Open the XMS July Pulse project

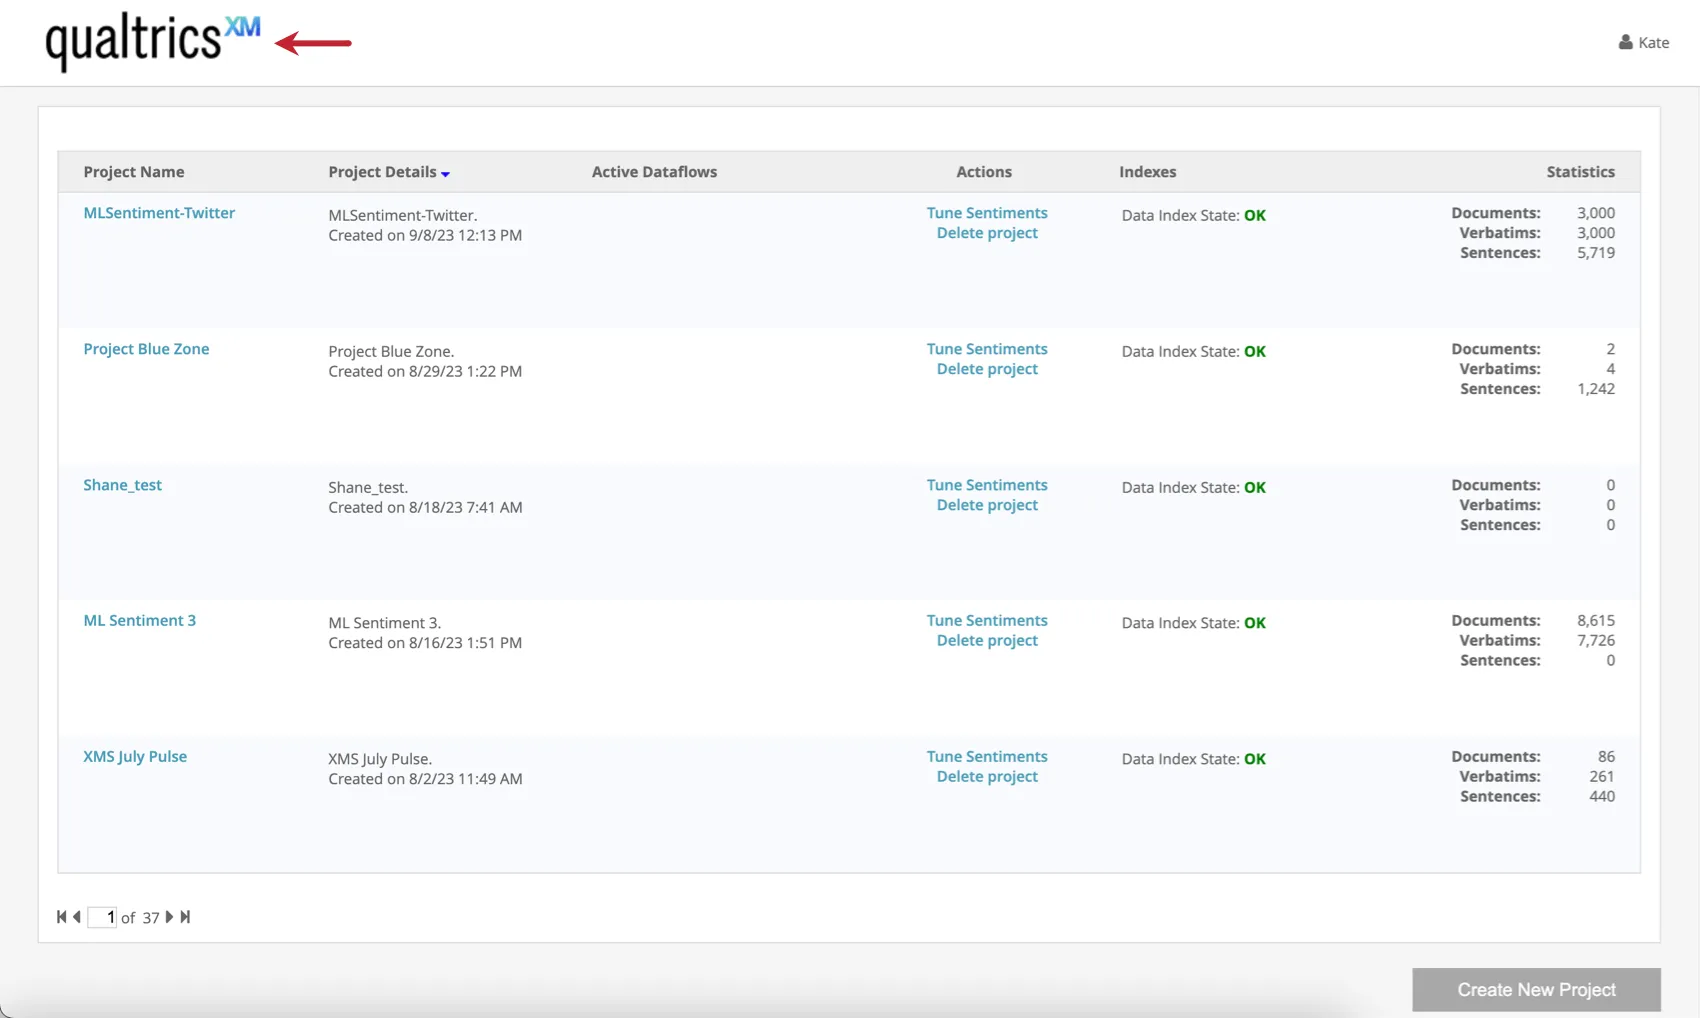click(x=135, y=756)
